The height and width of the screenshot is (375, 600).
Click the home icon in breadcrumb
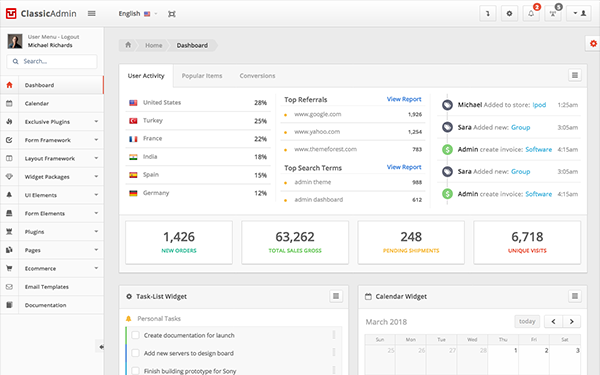pos(128,45)
